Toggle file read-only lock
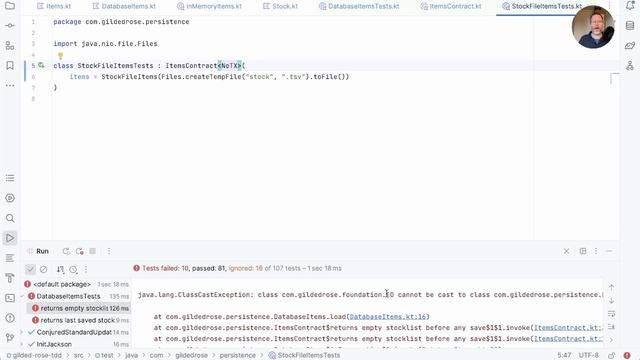Image resolution: width=640 pixels, height=360 pixels. click(x=611, y=356)
